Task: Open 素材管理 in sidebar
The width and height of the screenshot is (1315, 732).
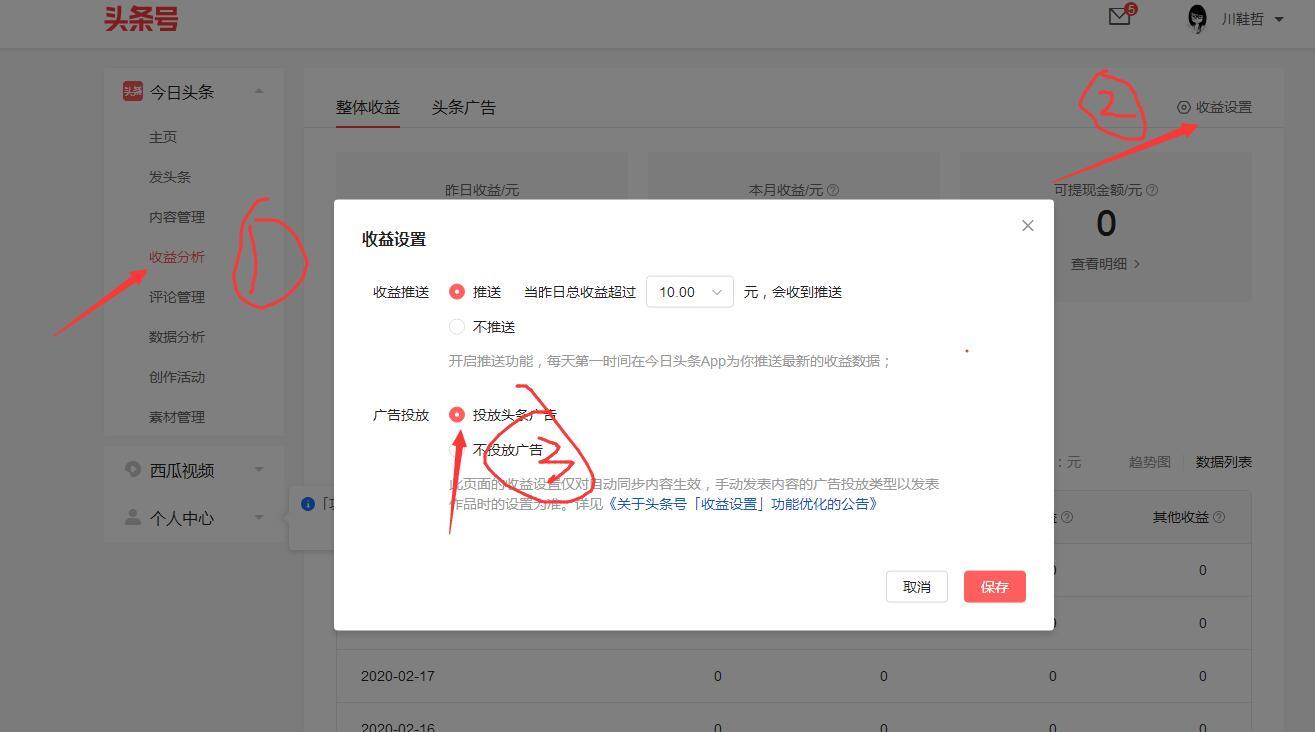Action: click(x=177, y=417)
